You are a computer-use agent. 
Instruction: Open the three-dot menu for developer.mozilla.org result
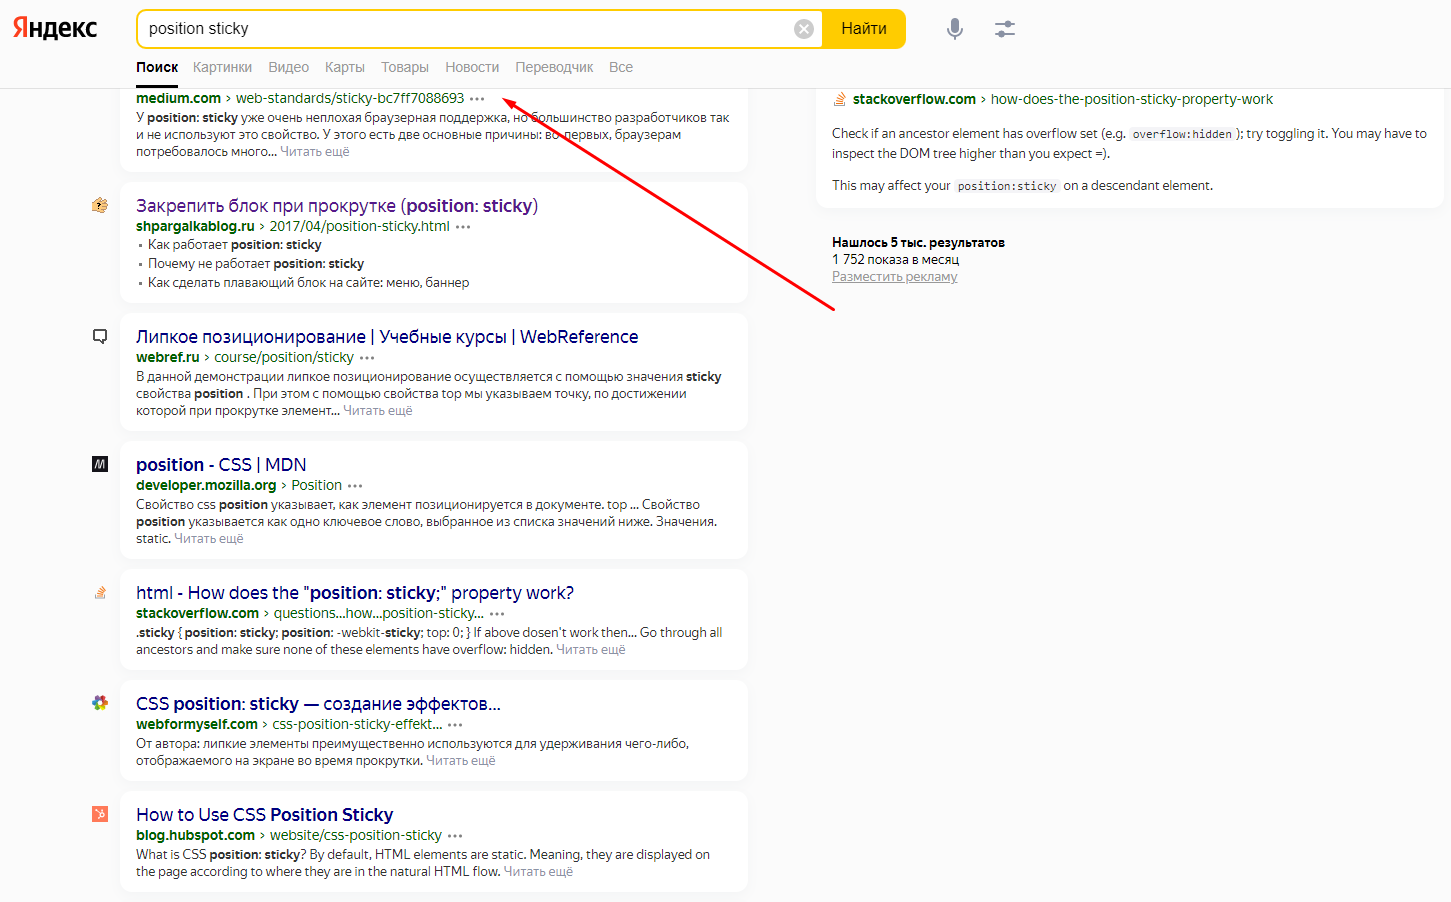pyautogui.click(x=355, y=486)
